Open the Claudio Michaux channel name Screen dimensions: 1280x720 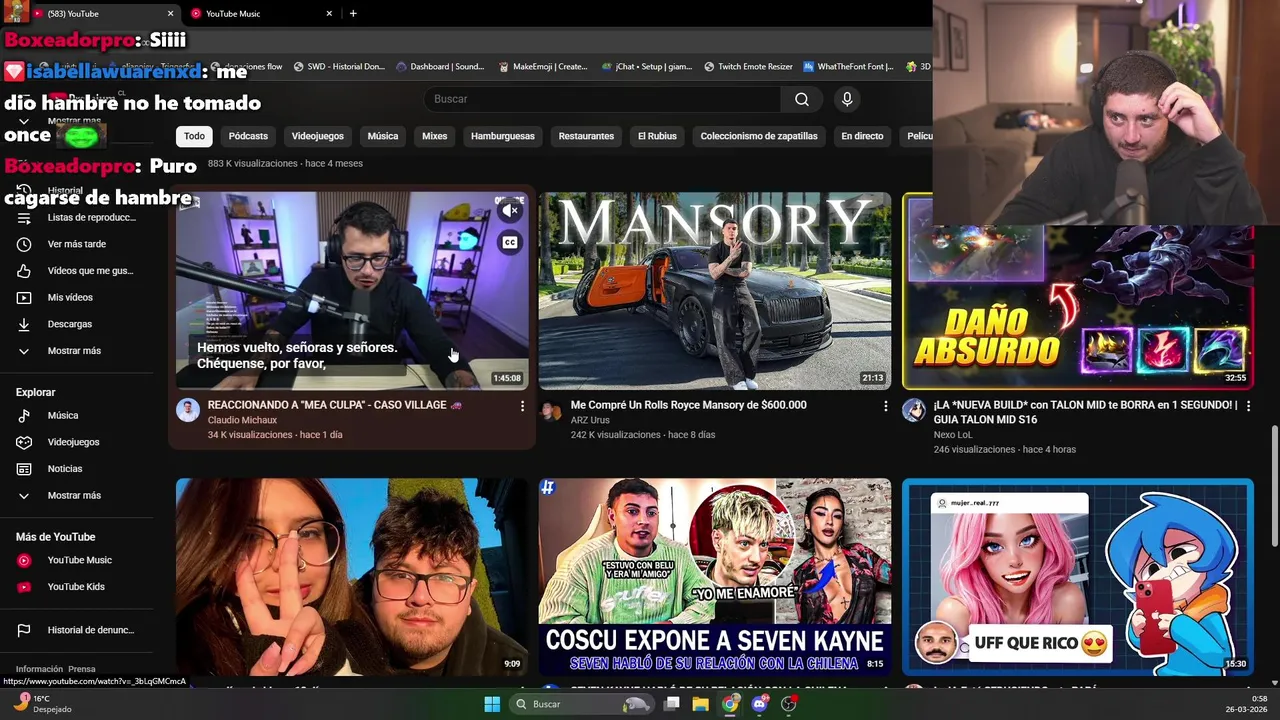pos(242,420)
